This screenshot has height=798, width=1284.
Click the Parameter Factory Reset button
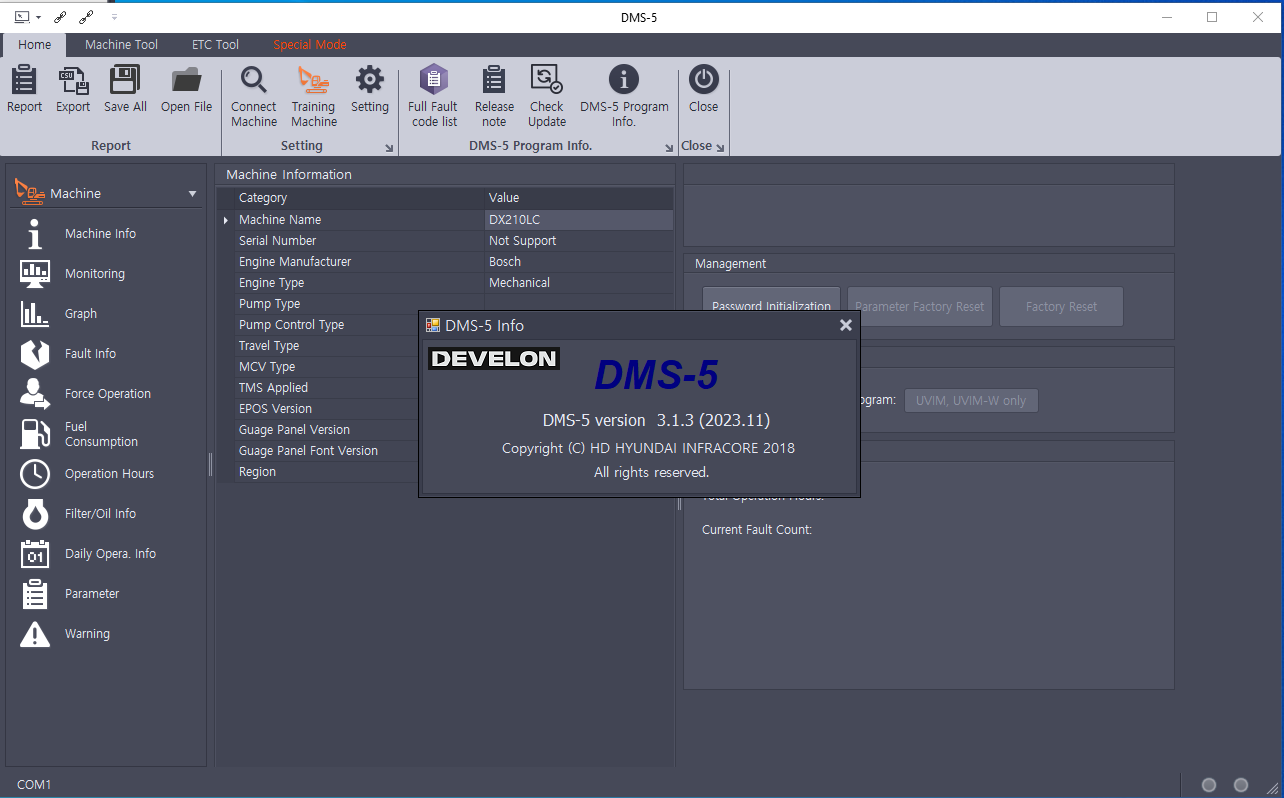(x=920, y=306)
